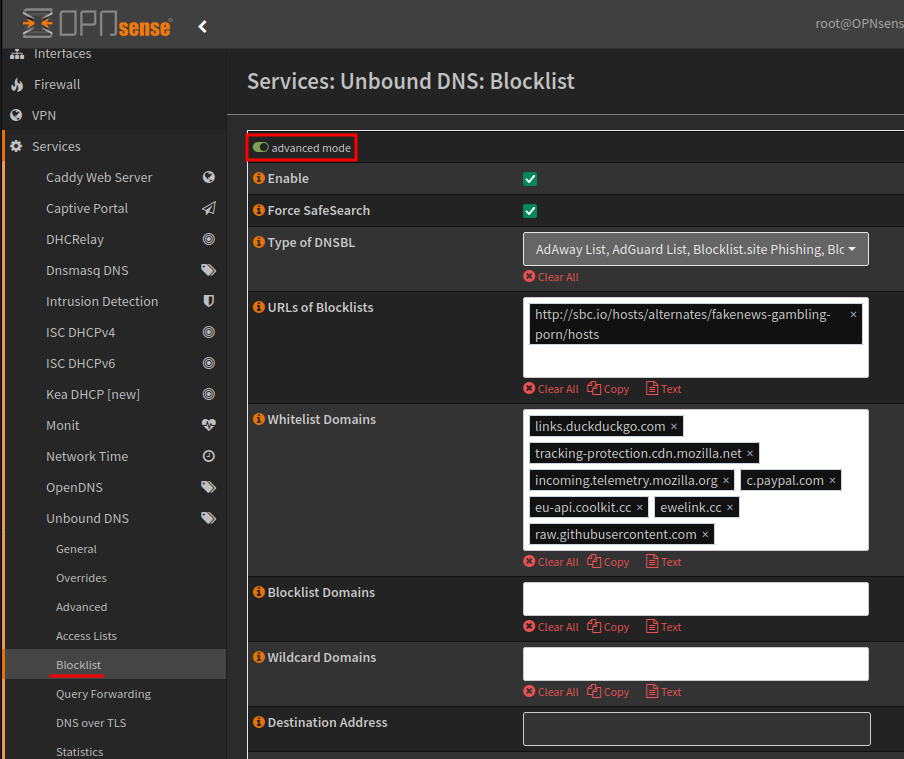
Task: Click the Destination Address input field
Action: 696,729
